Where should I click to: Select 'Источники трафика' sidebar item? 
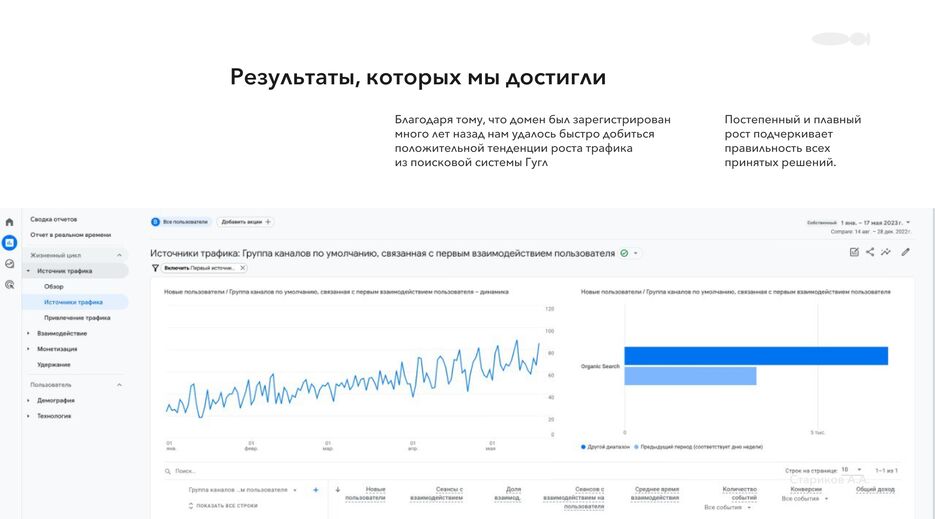point(75,302)
